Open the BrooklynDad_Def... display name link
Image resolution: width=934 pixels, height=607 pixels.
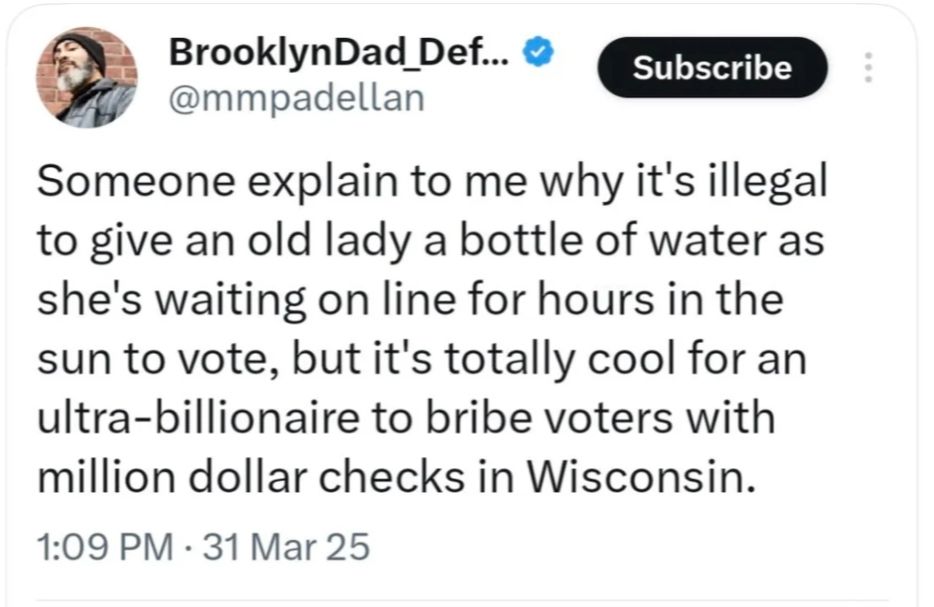(x=339, y=52)
